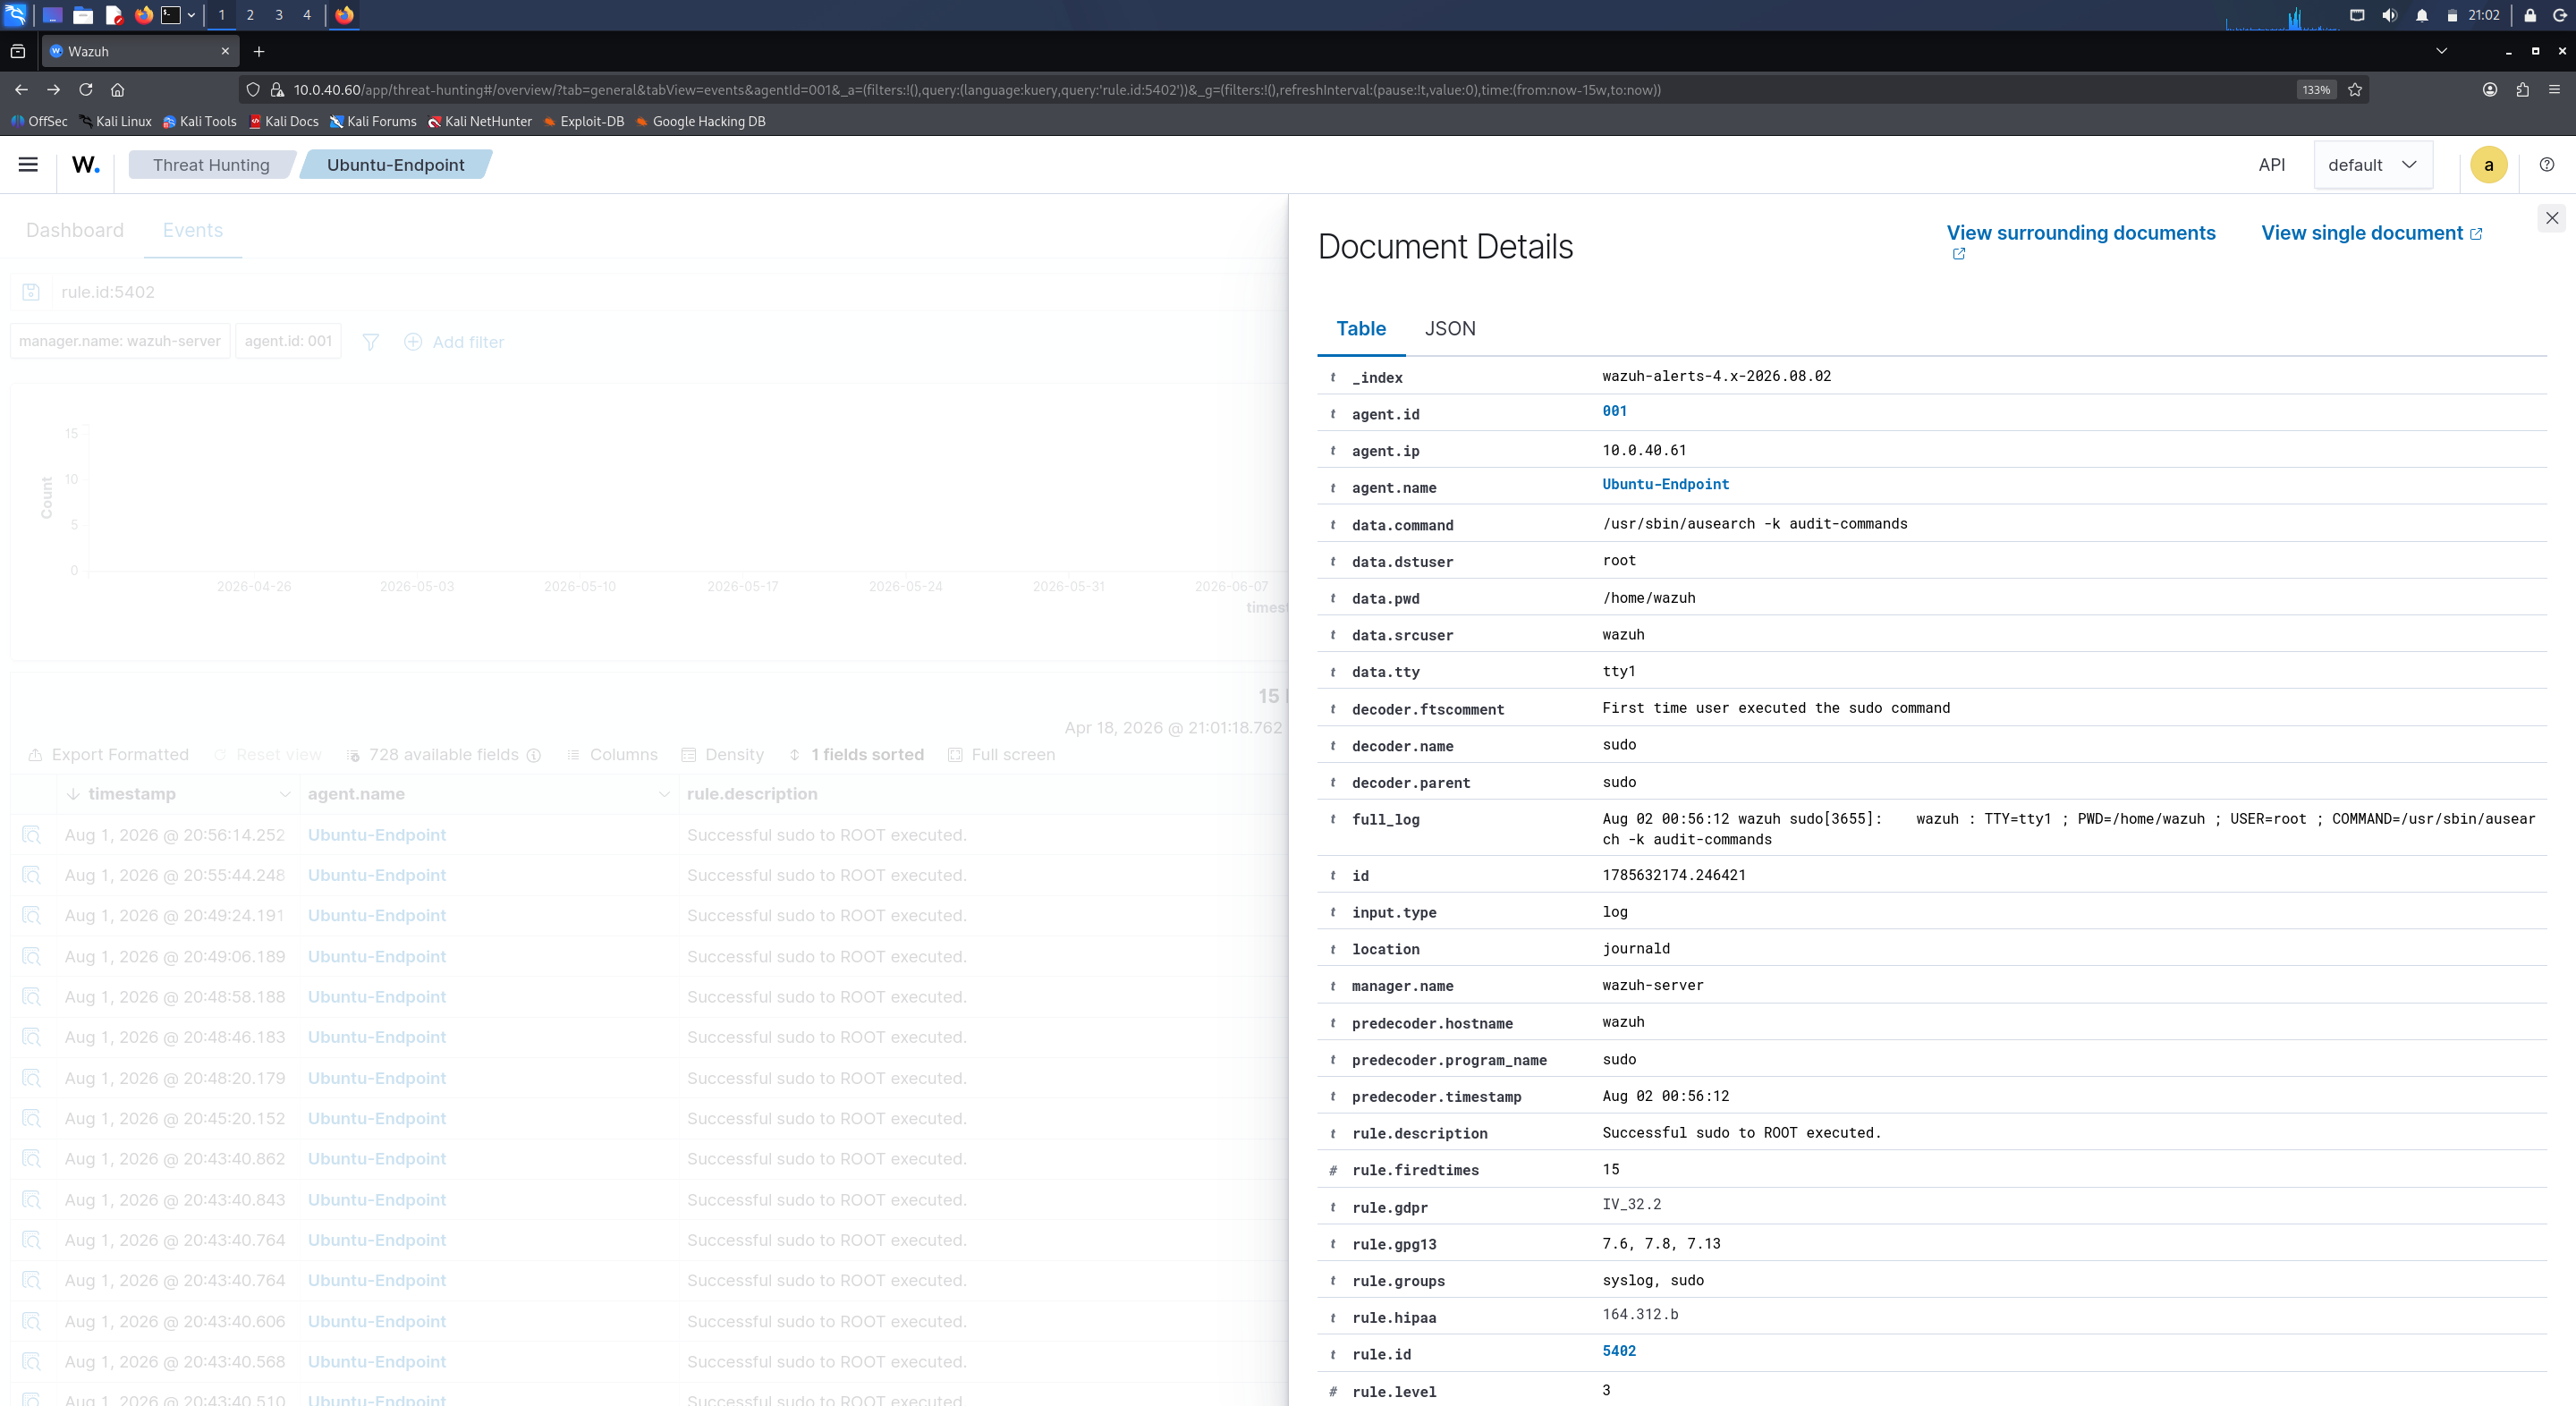Open the 1 fields sorted button
Viewport: 2576px width, 1406px height.
[856, 755]
